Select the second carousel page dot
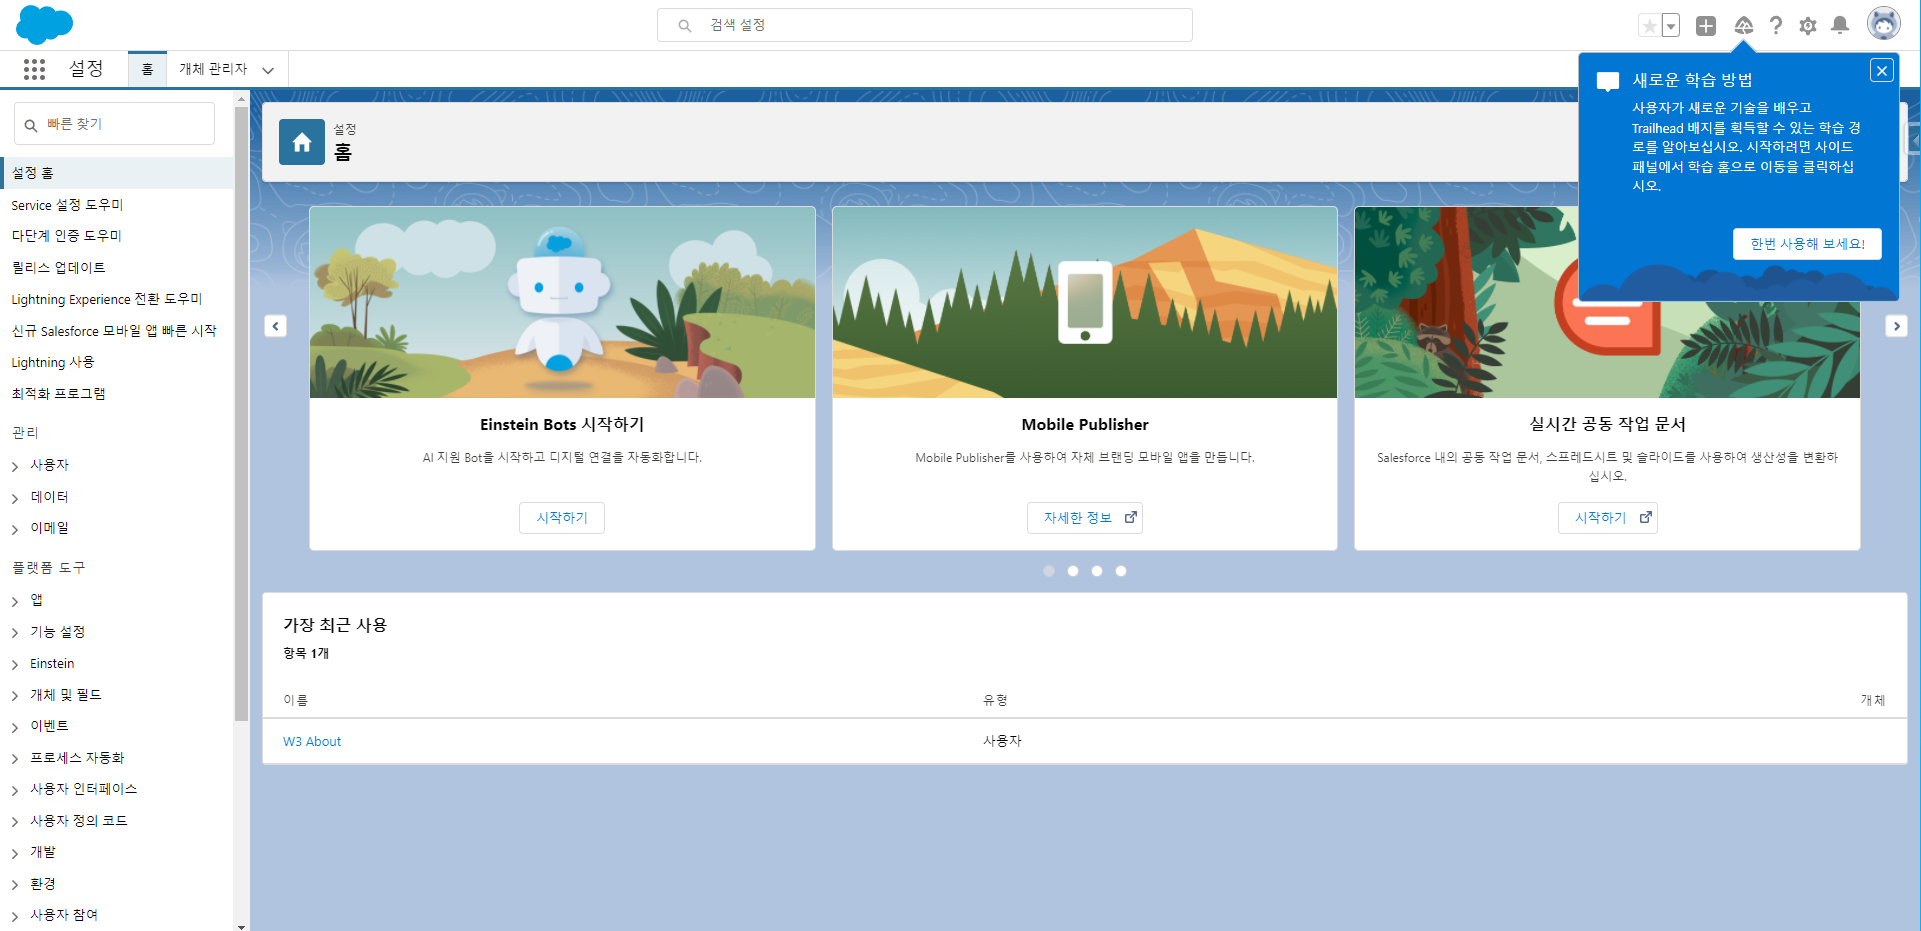Image resolution: width=1921 pixels, height=931 pixels. (x=1073, y=571)
